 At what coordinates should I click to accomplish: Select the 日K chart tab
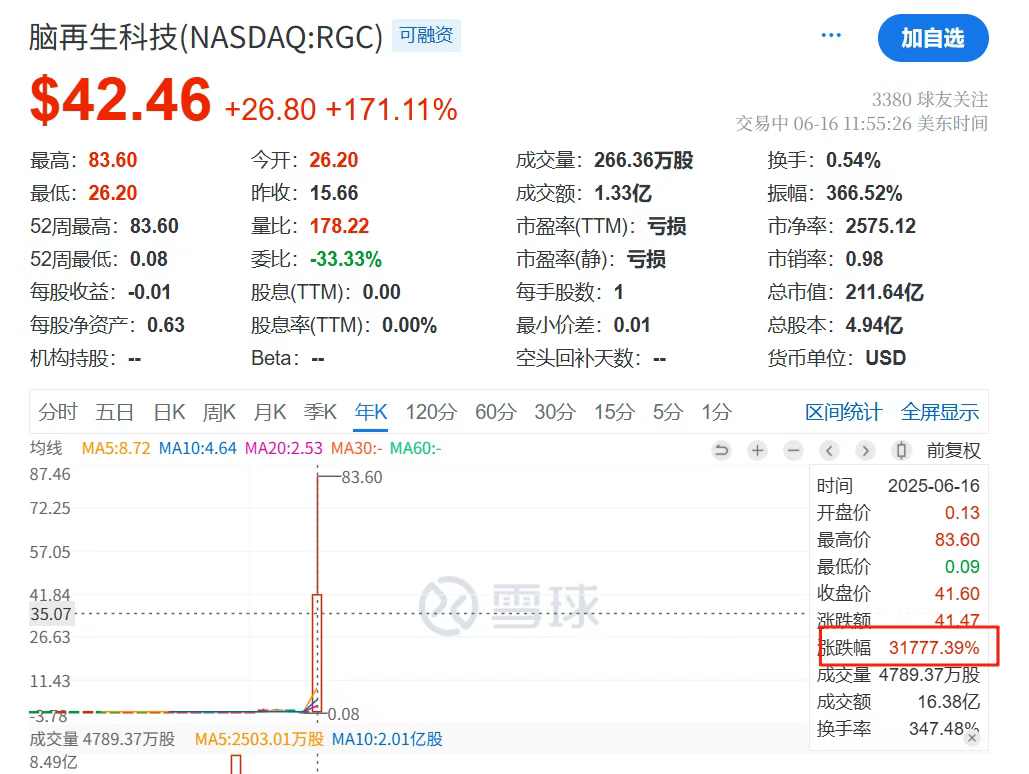tap(169, 412)
